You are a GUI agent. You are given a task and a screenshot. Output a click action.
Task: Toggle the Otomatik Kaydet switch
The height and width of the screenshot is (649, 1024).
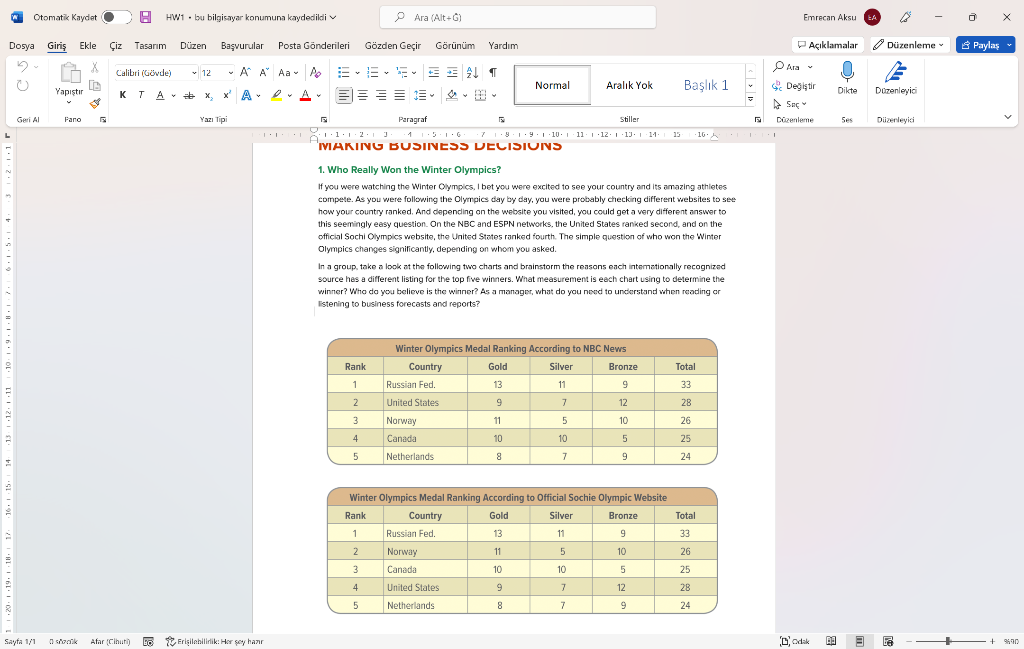[116, 17]
